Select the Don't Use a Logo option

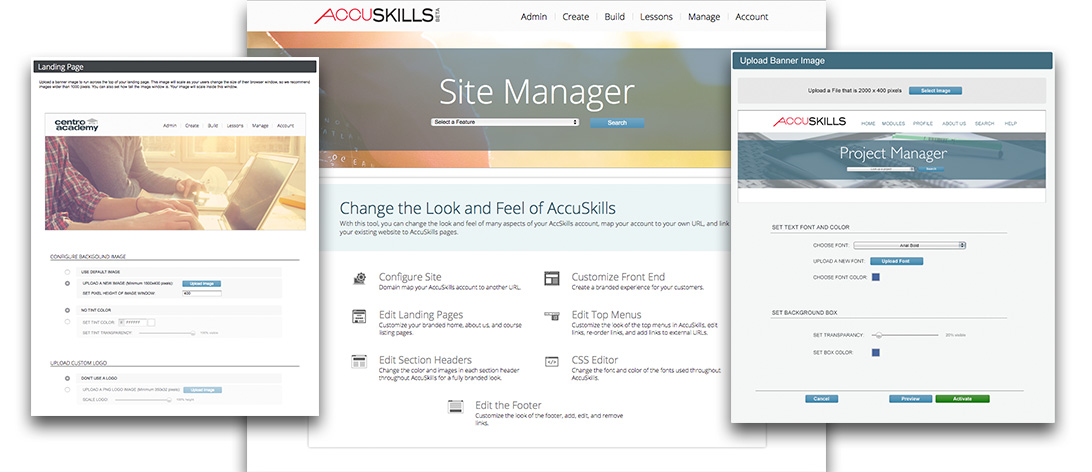coord(67,377)
